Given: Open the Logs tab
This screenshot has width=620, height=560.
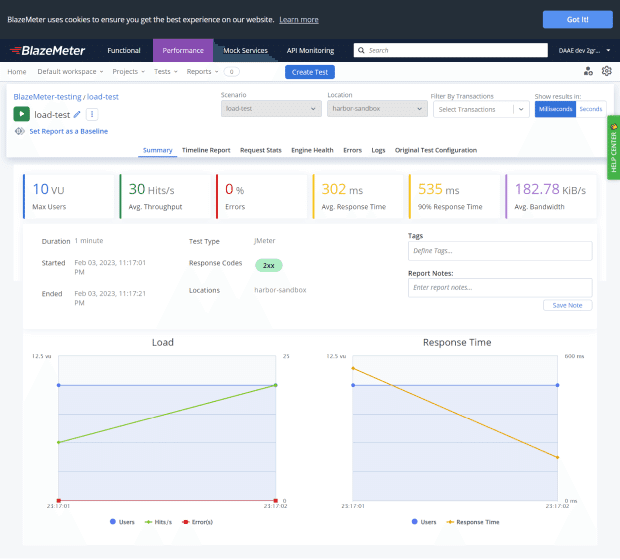Looking at the screenshot, I should pyautogui.click(x=378, y=150).
